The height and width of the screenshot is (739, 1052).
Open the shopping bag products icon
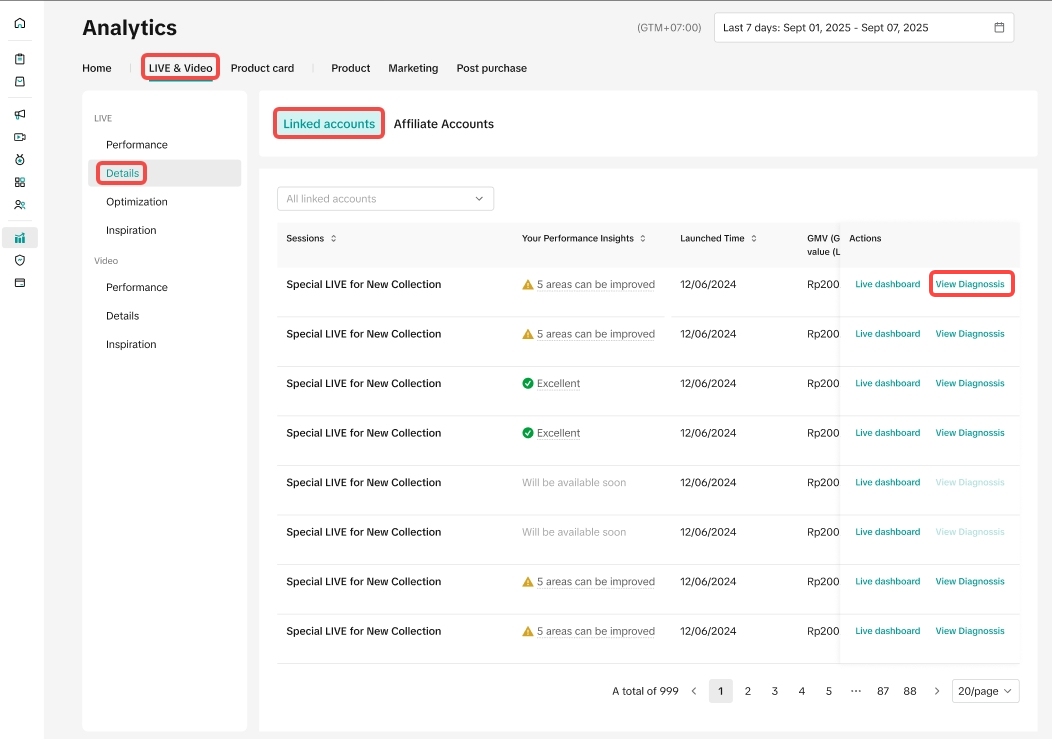20,82
